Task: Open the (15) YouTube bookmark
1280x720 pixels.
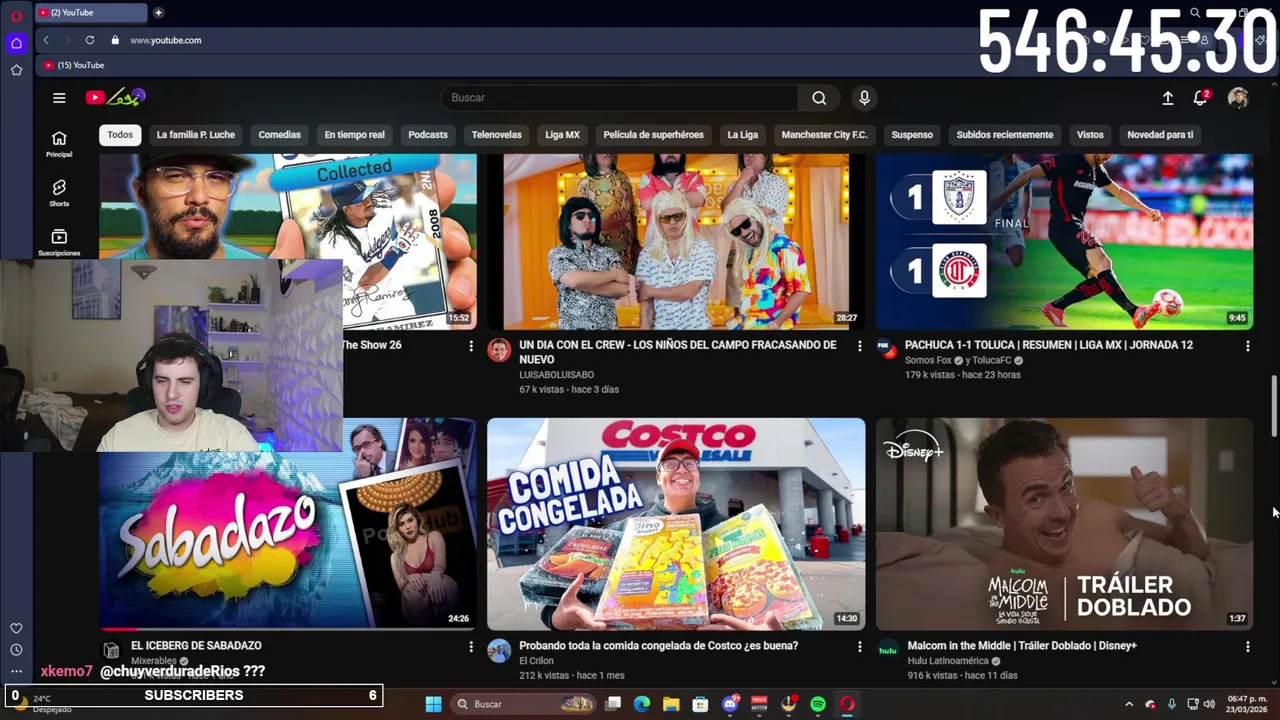Action: pyautogui.click(x=74, y=65)
